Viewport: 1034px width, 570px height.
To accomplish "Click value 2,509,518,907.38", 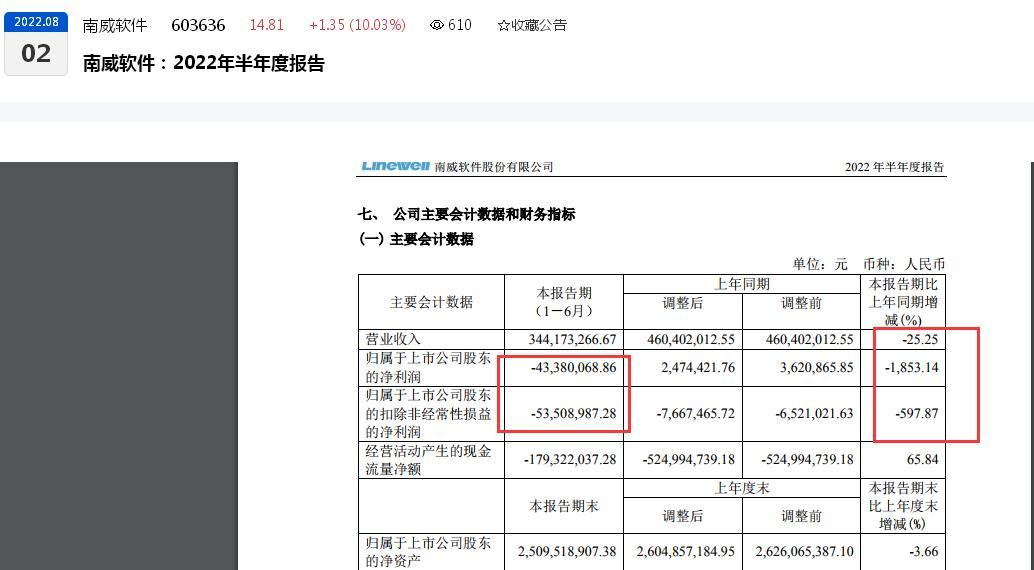I will (567, 552).
